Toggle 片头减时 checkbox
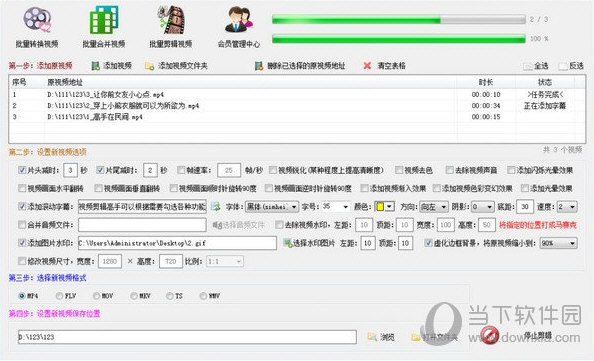 click(22, 170)
